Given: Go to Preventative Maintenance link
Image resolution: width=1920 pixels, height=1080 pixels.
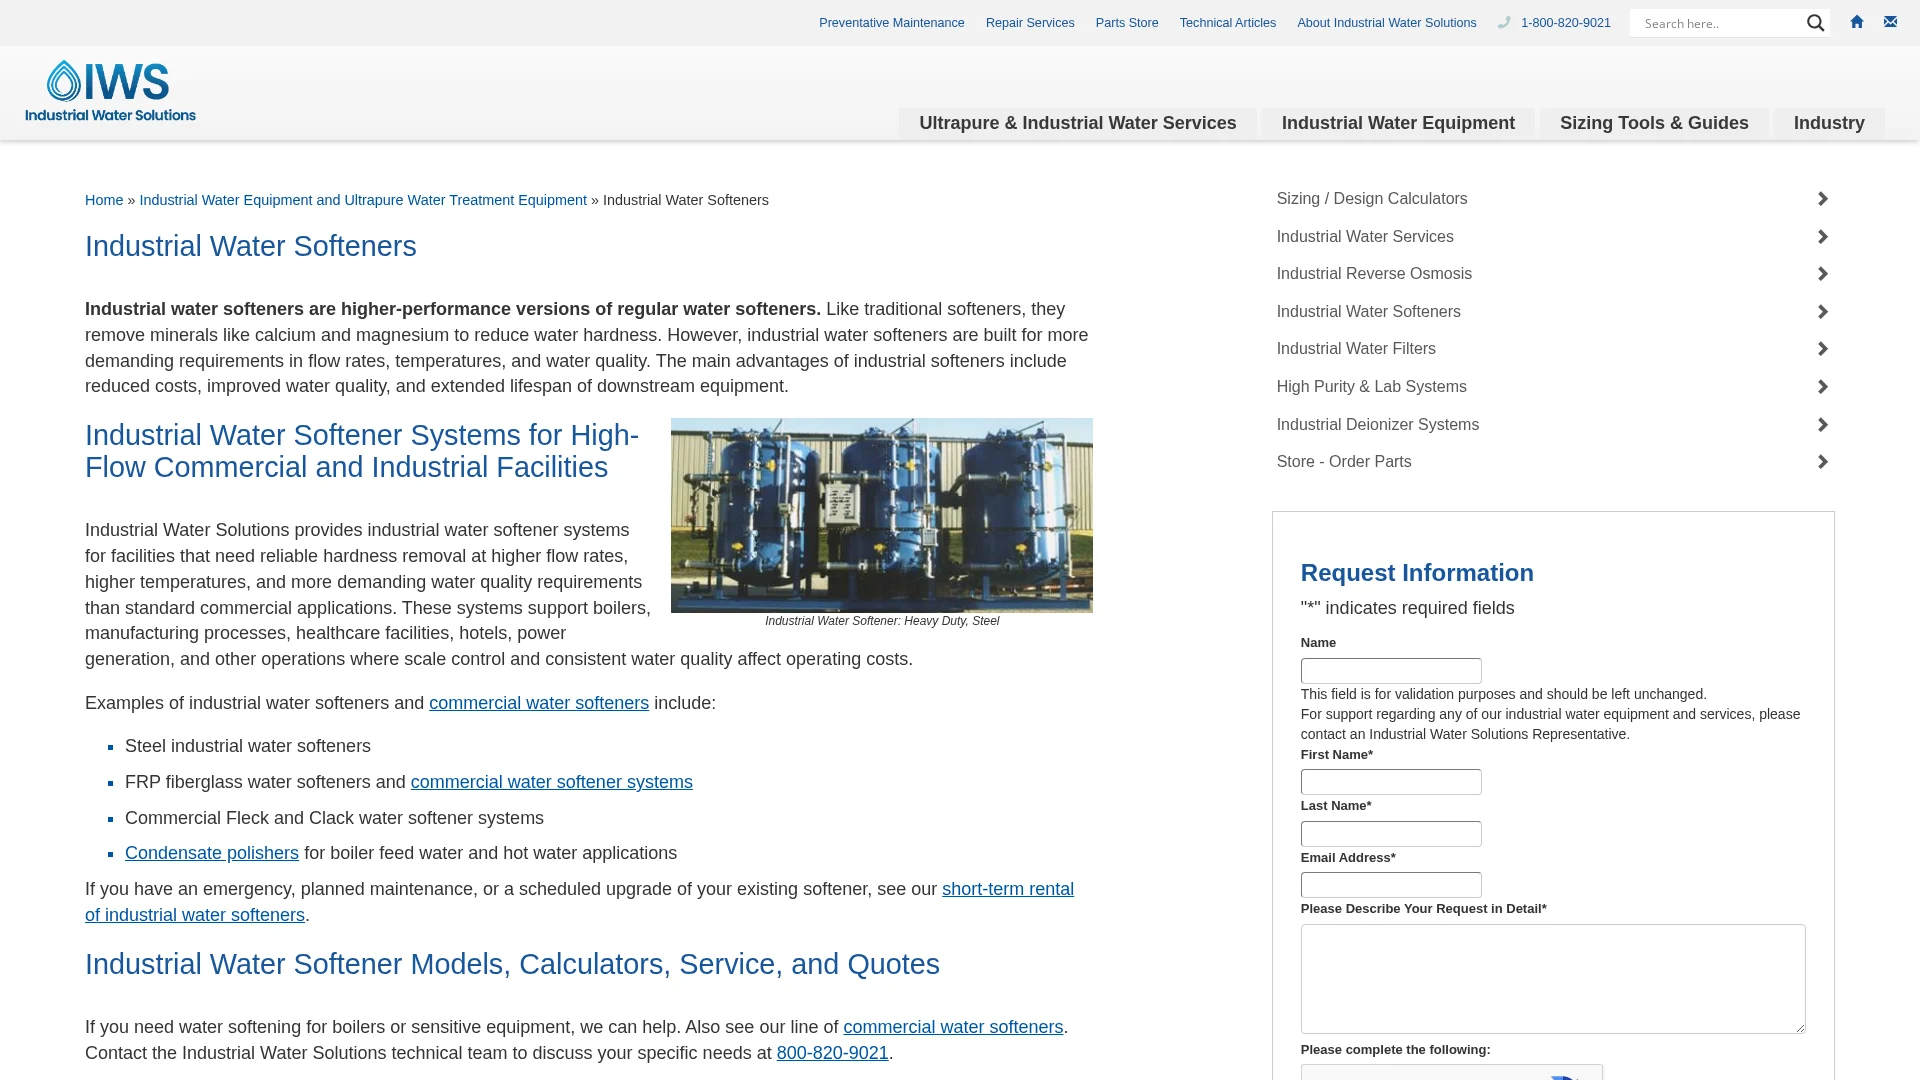Looking at the screenshot, I should (x=891, y=23).
